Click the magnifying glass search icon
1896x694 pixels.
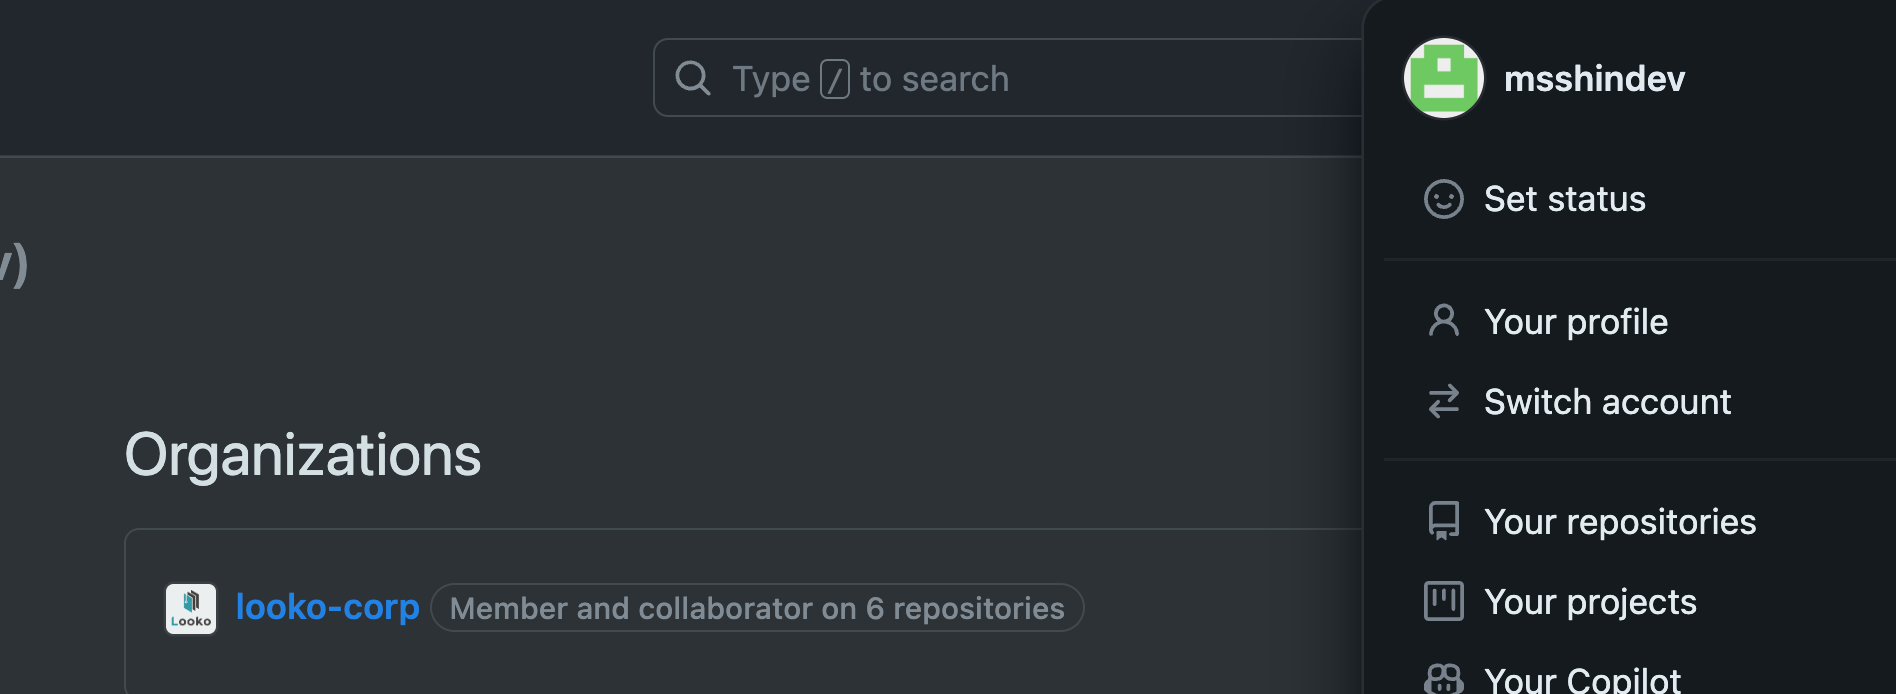pos(692,78)
